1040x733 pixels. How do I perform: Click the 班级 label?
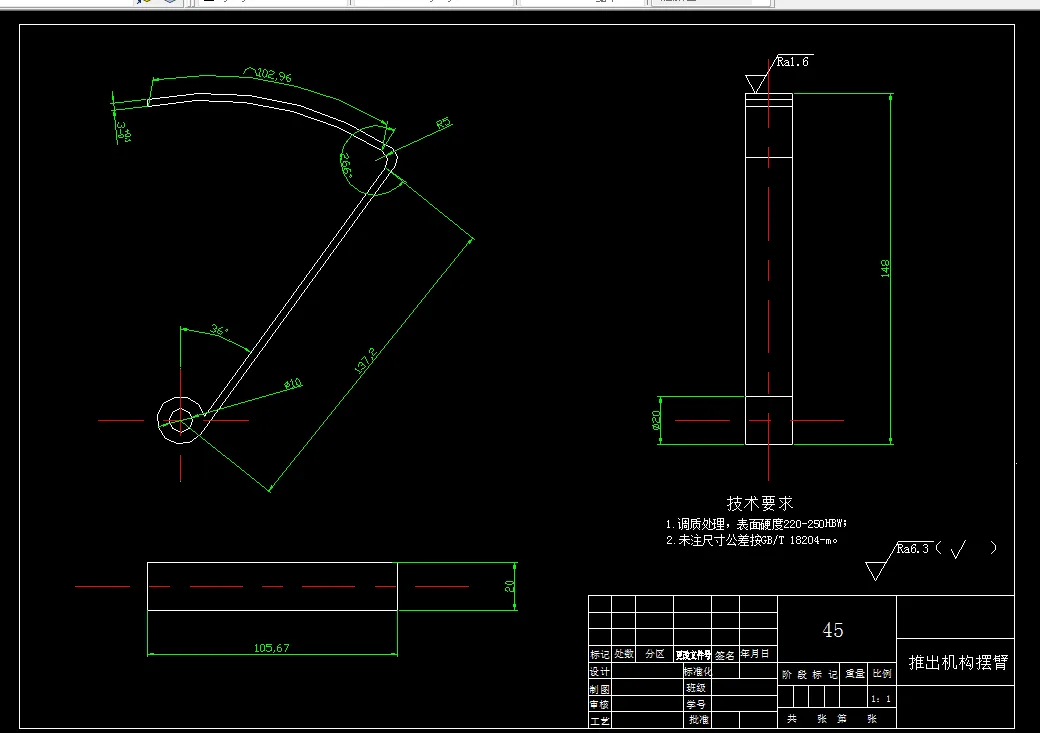(x=696, y=688)
